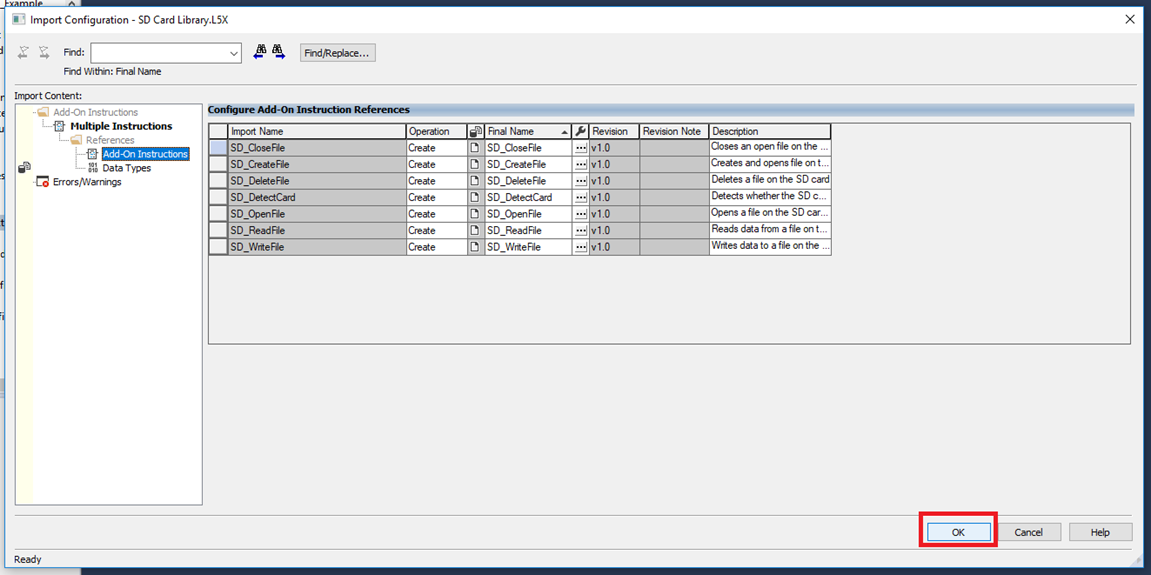Click the ellipsis button for SD_CloseFile
1151x575 pixels.
[x=581, y=148]
